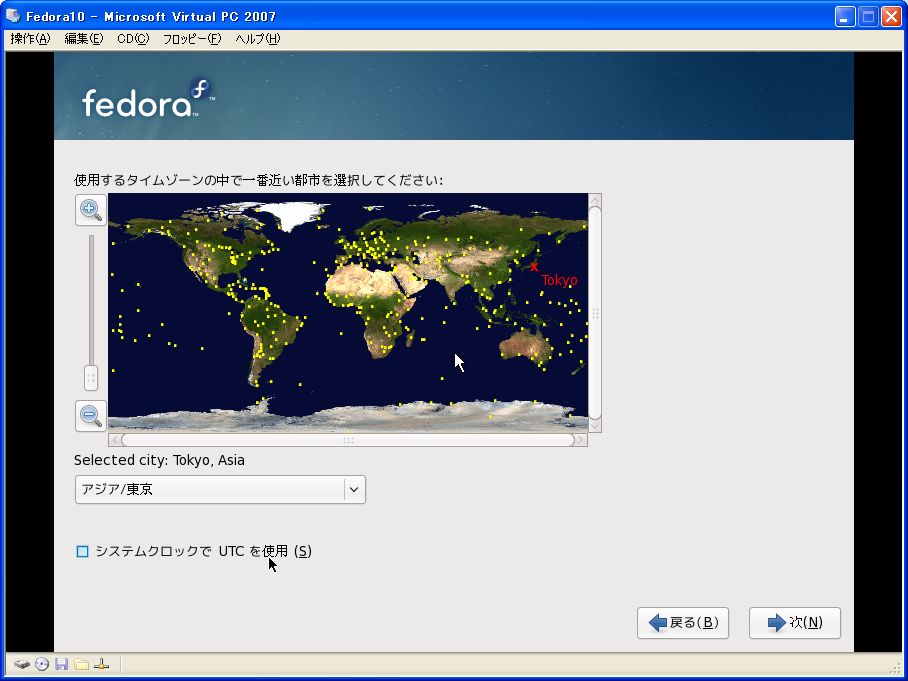This screenshot has height=681, width=908.
Task: Click the red Tokyo label on map
Action: point(559,280)
